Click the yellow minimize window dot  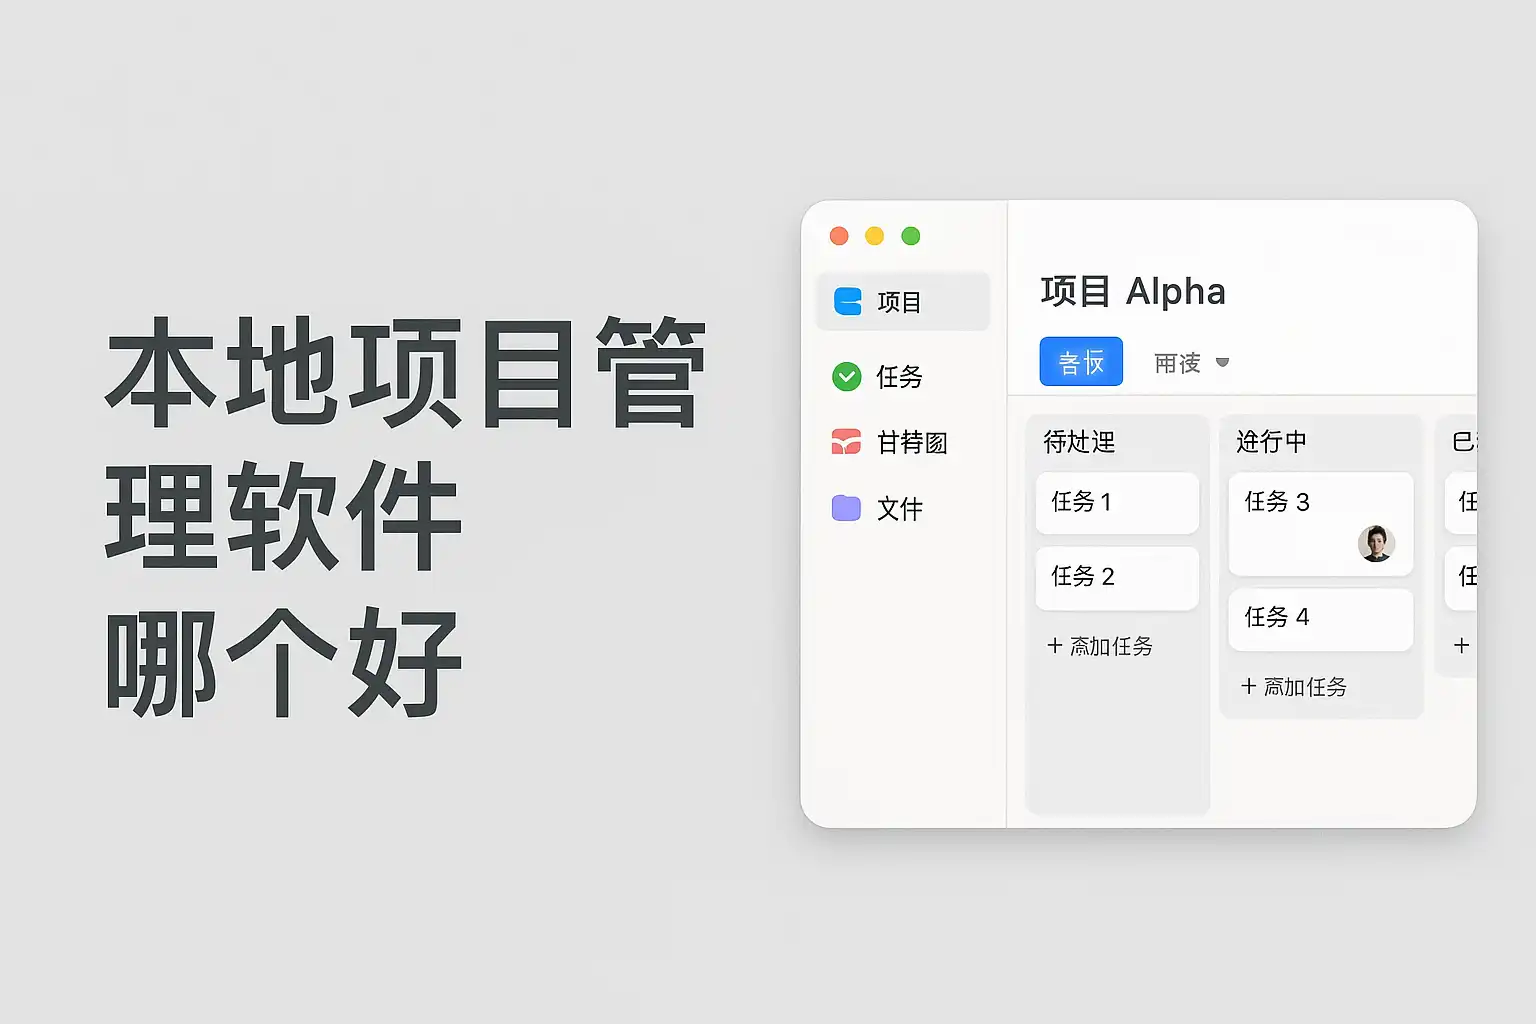click(874, 236)
